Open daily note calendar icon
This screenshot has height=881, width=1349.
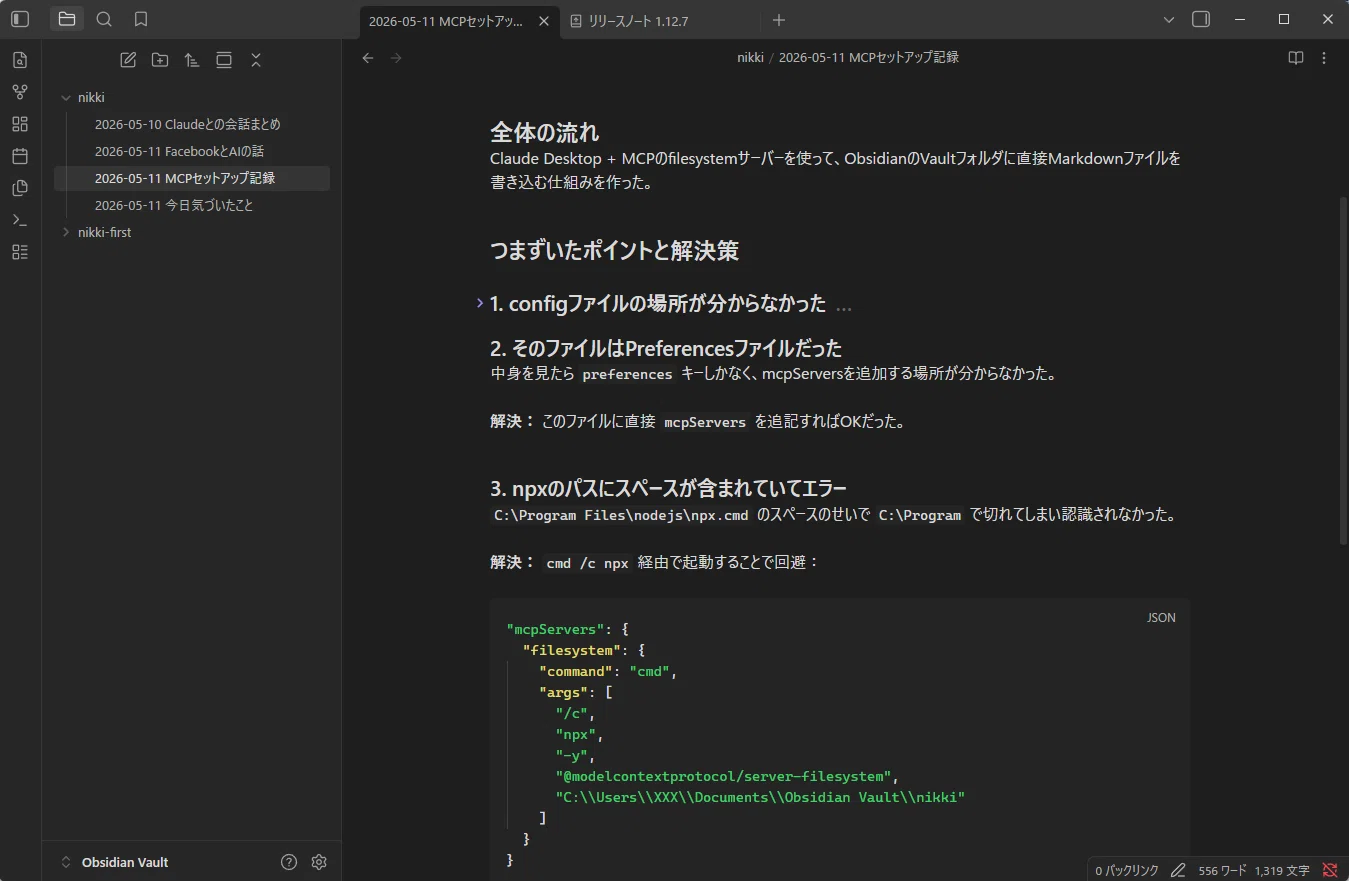click(20, 156)
